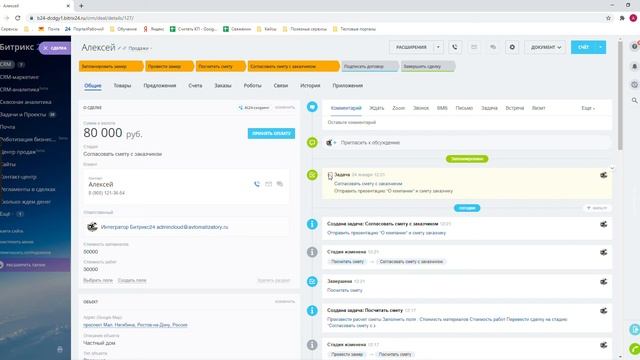This screenshot has height=360, width=640.
Task: Click the info icon beside Создана задача: Посчитать смету
Action: click(x=312, y=311)
